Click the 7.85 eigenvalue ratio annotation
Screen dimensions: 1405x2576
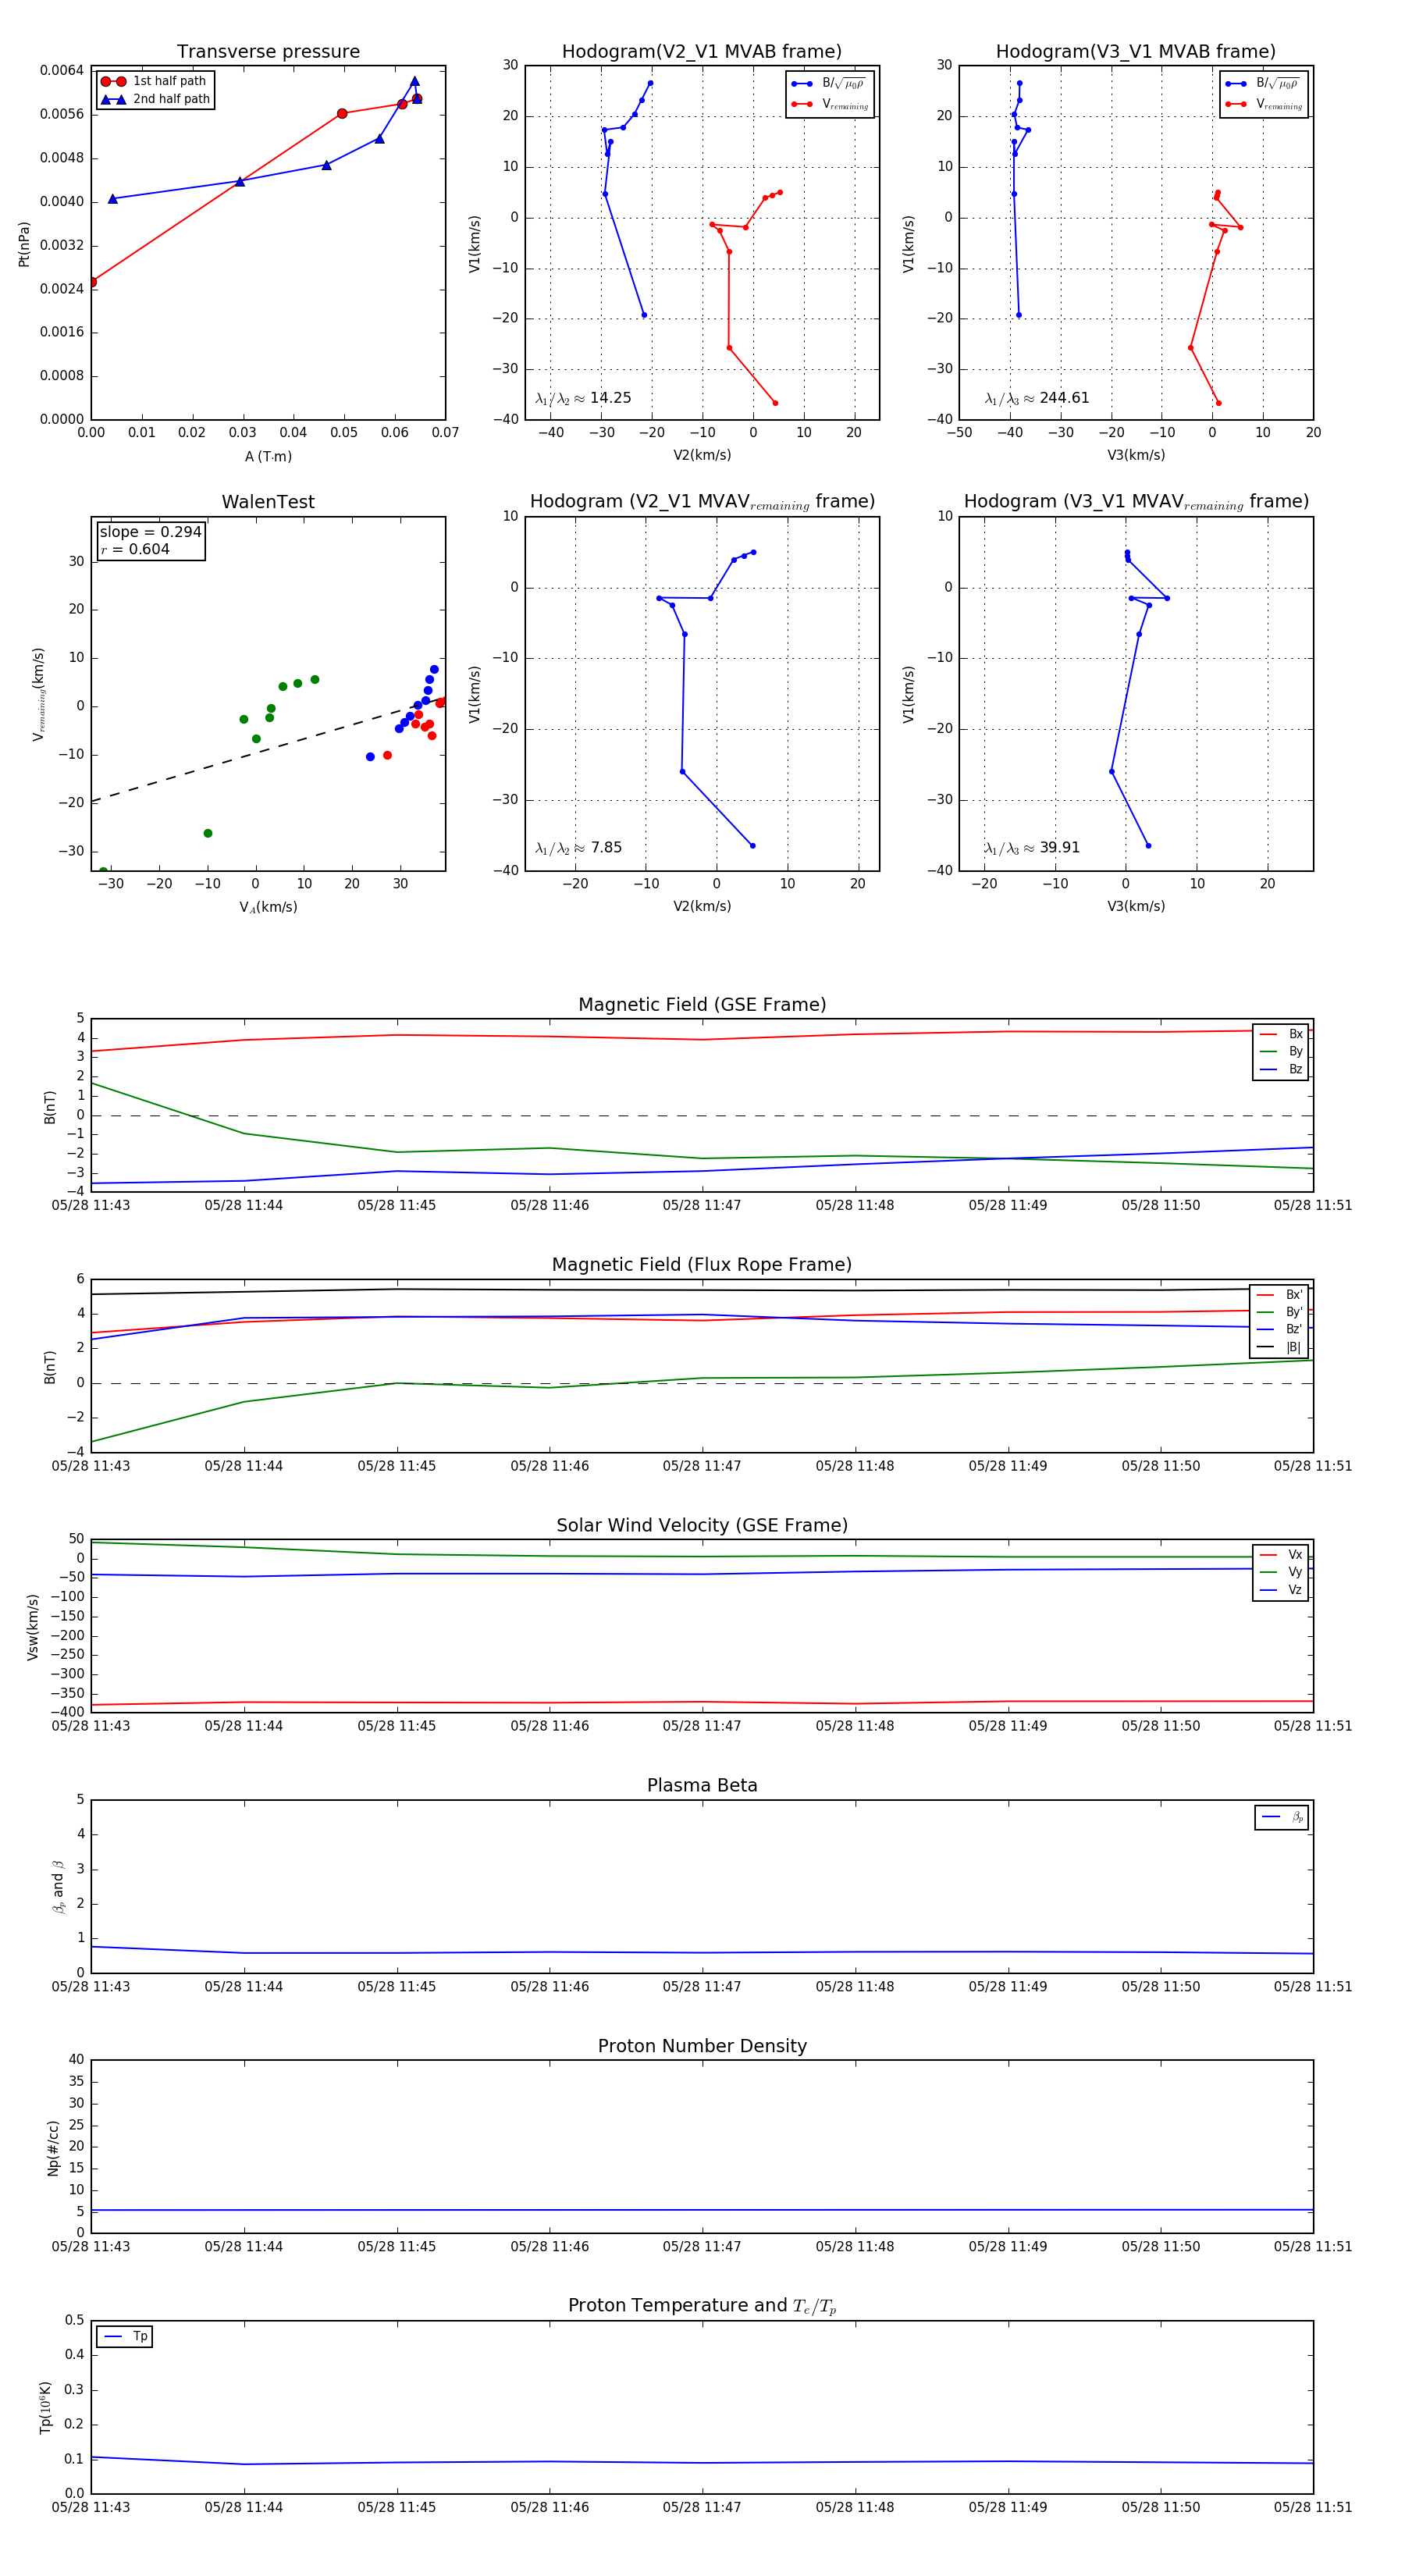pyautogui.click(x=578, y=848)
